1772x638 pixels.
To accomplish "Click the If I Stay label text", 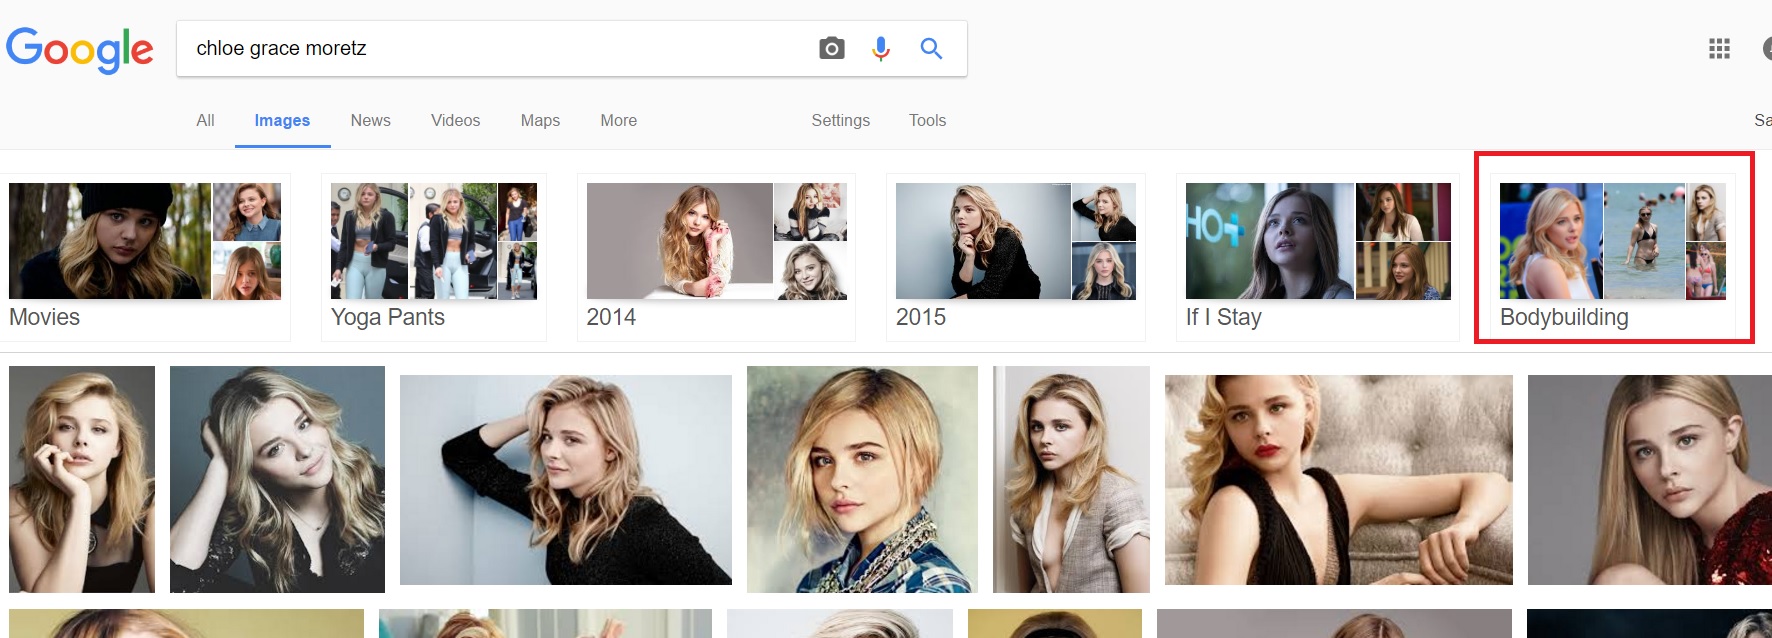I will pos(1224,318).
